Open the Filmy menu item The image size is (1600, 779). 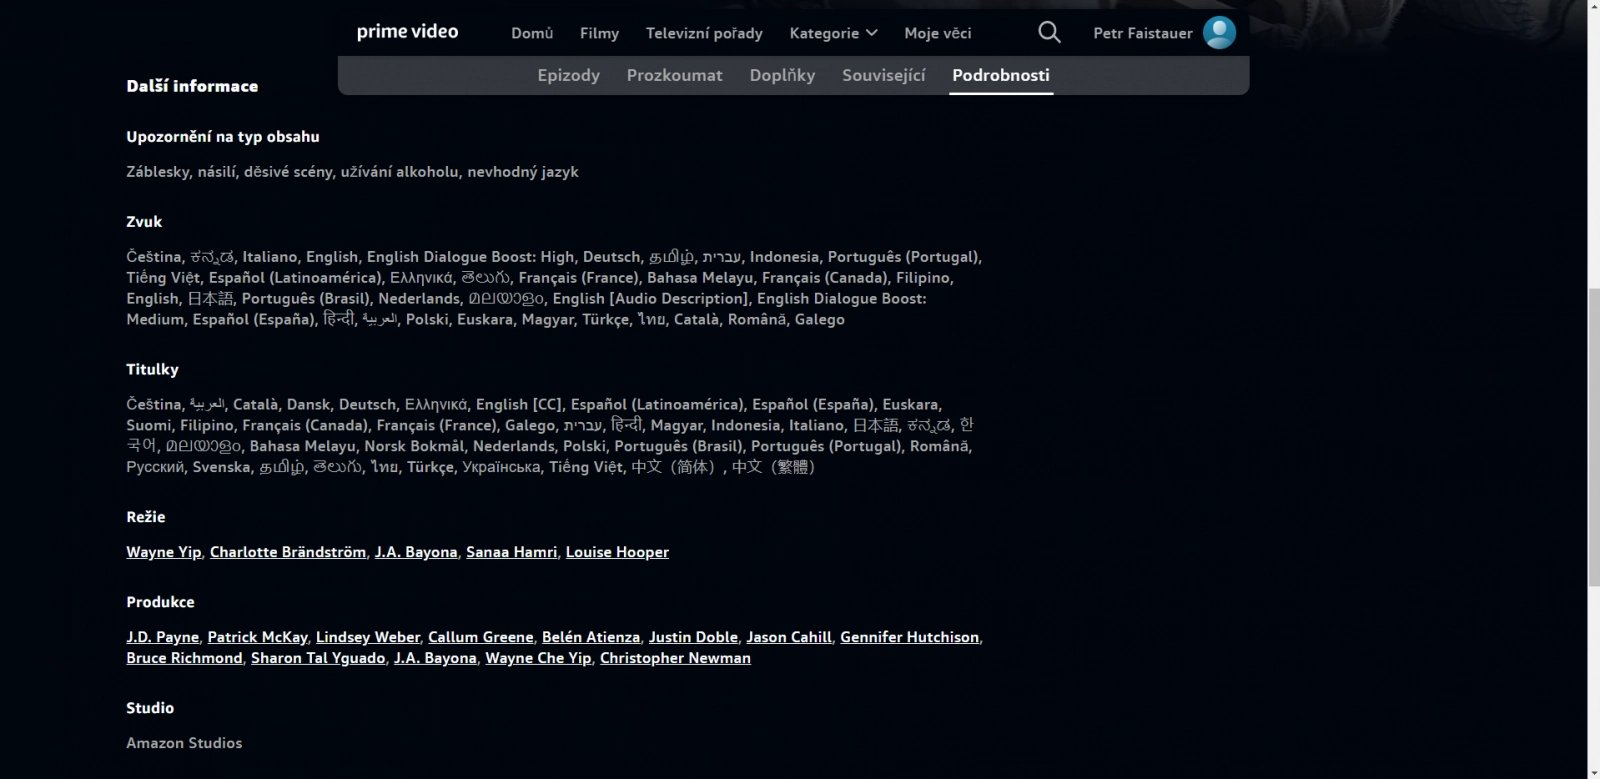tap(599, 33)
